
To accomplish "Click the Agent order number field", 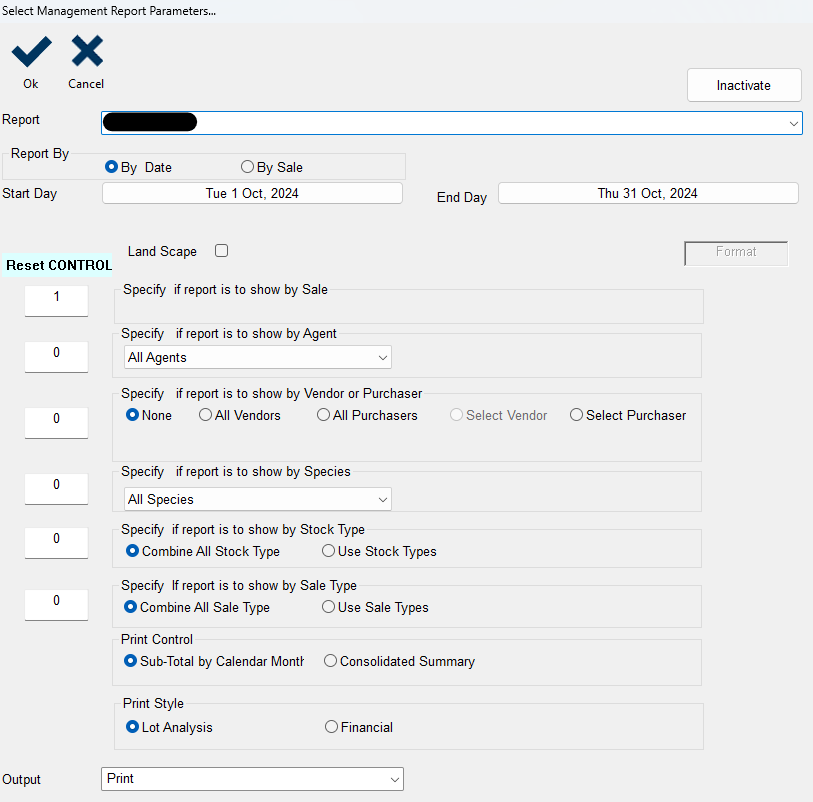I will click(x=57, y=357).
